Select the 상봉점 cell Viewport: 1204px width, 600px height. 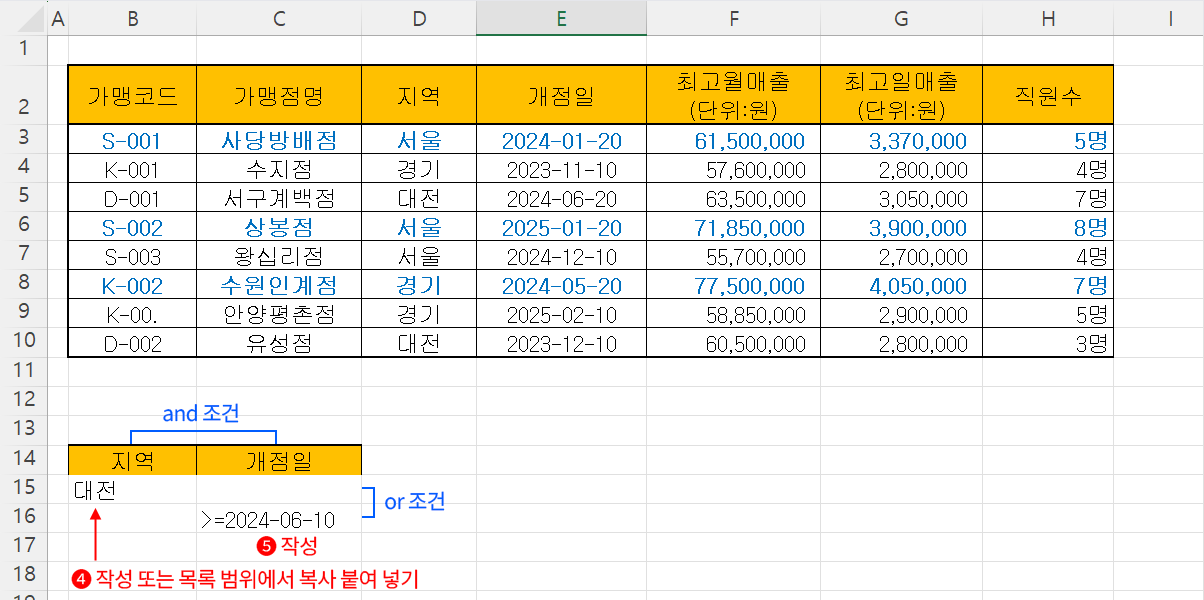pos(279,226)
